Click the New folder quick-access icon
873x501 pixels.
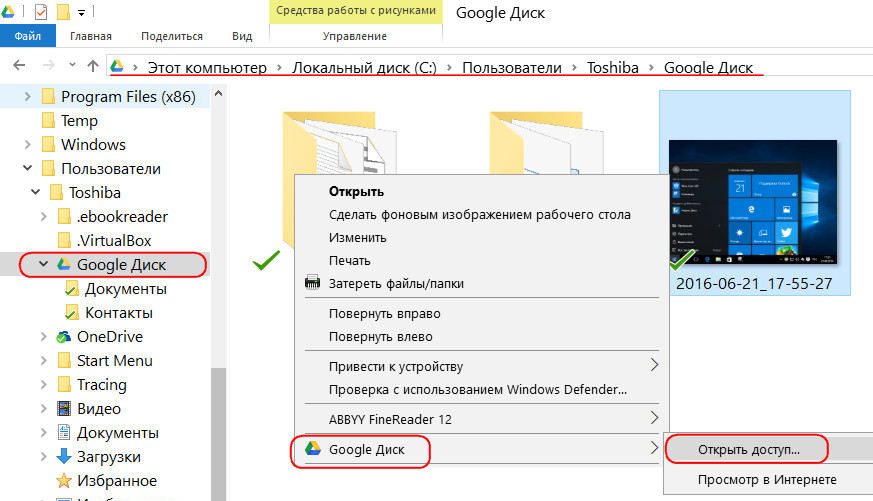63,11
